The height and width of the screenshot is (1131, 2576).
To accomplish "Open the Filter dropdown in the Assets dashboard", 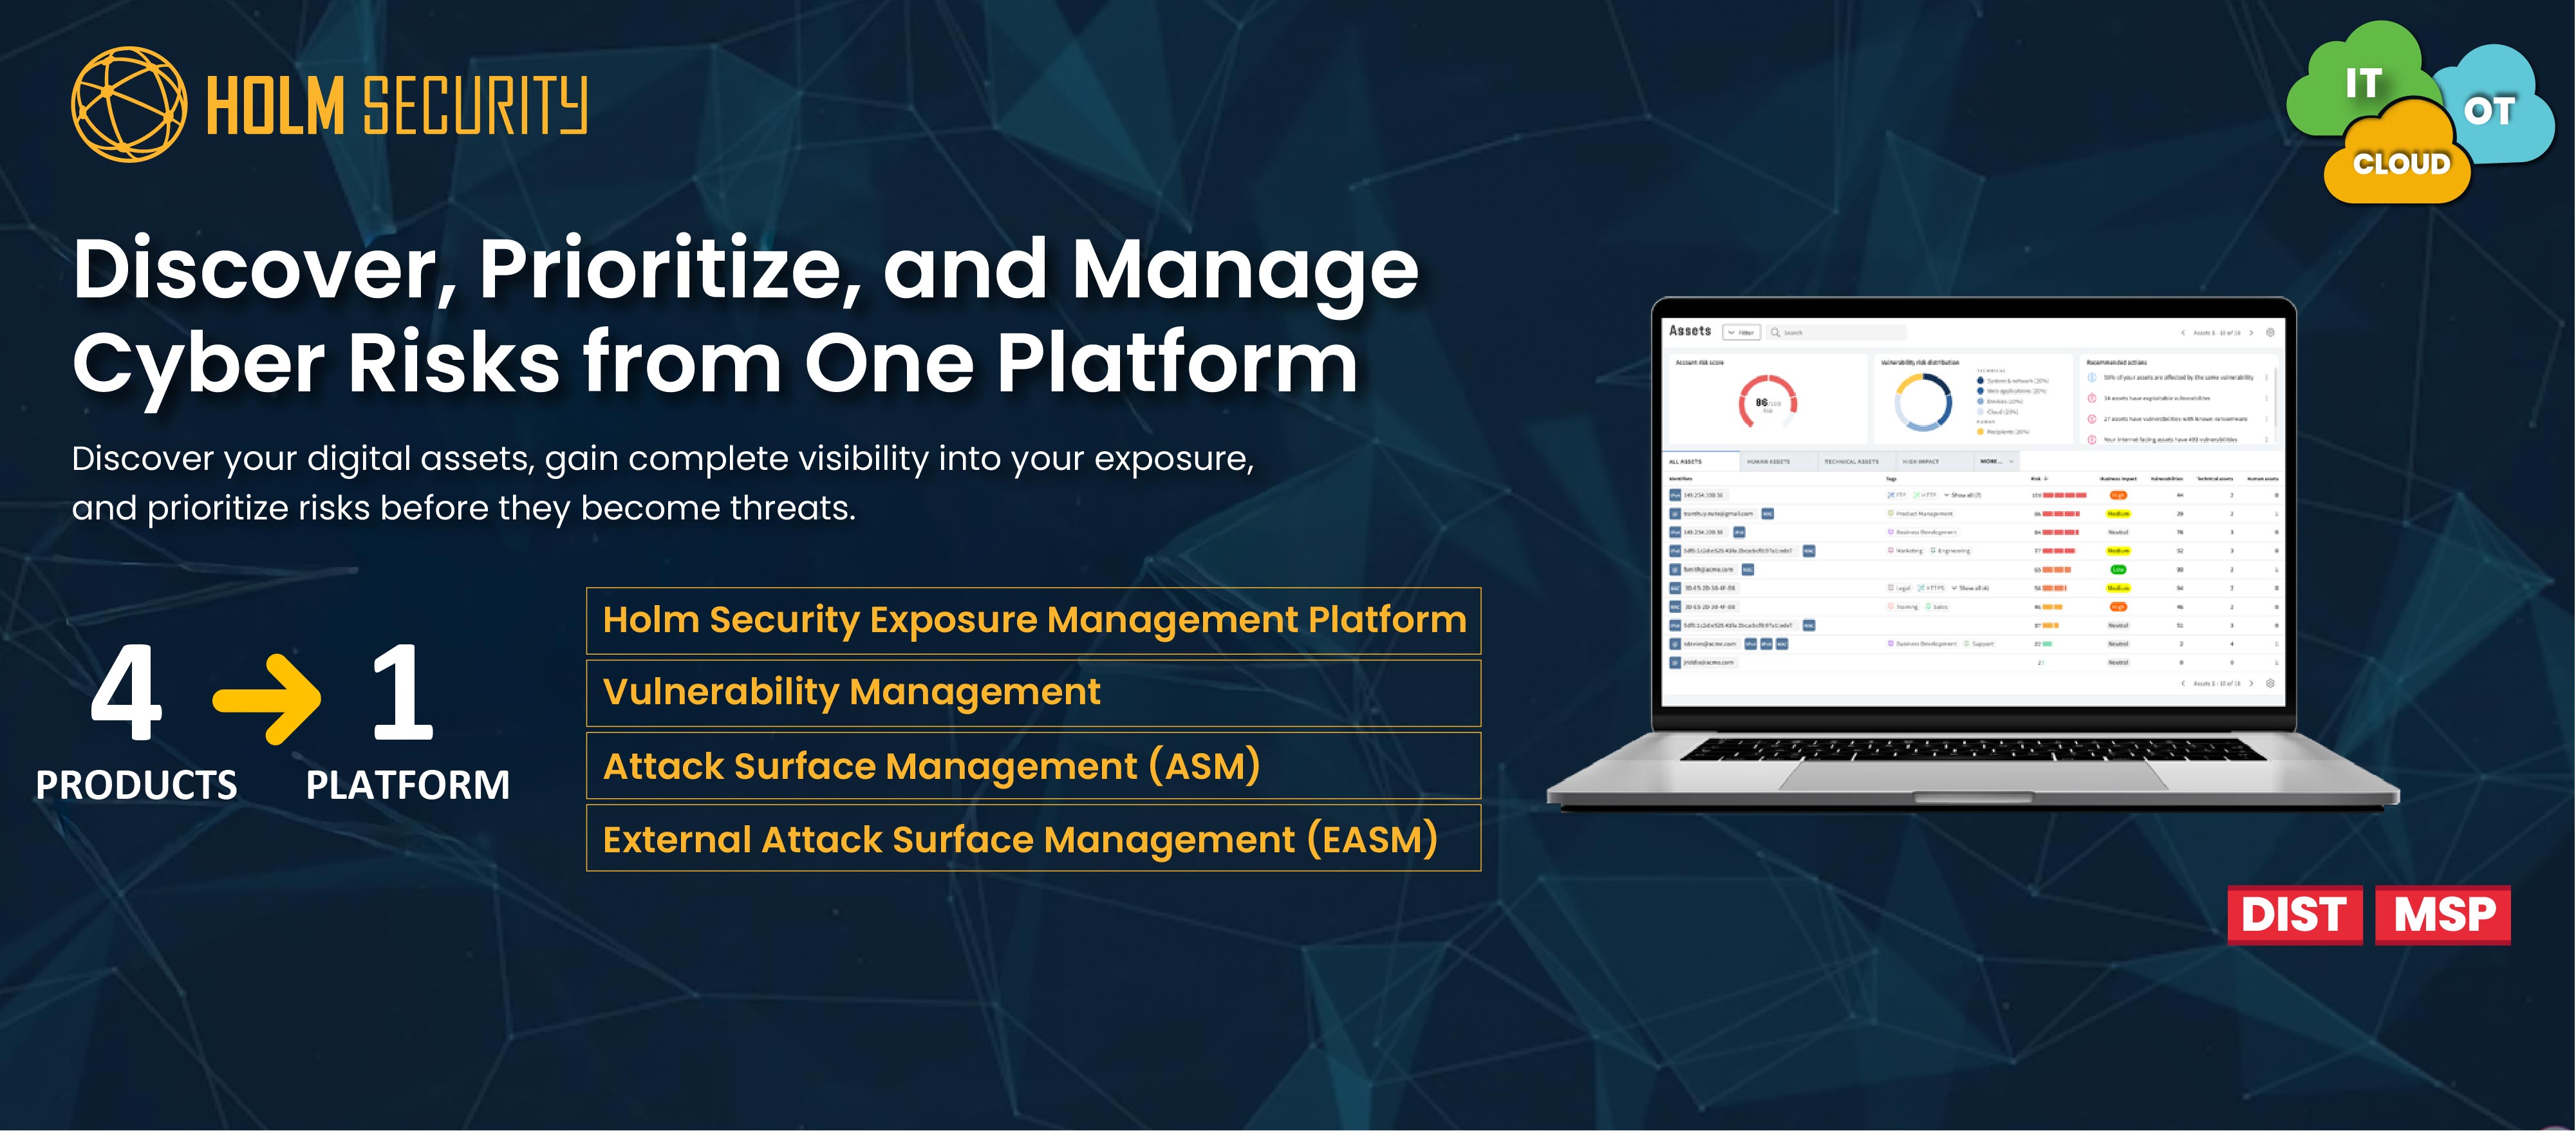I will 1742,332.
